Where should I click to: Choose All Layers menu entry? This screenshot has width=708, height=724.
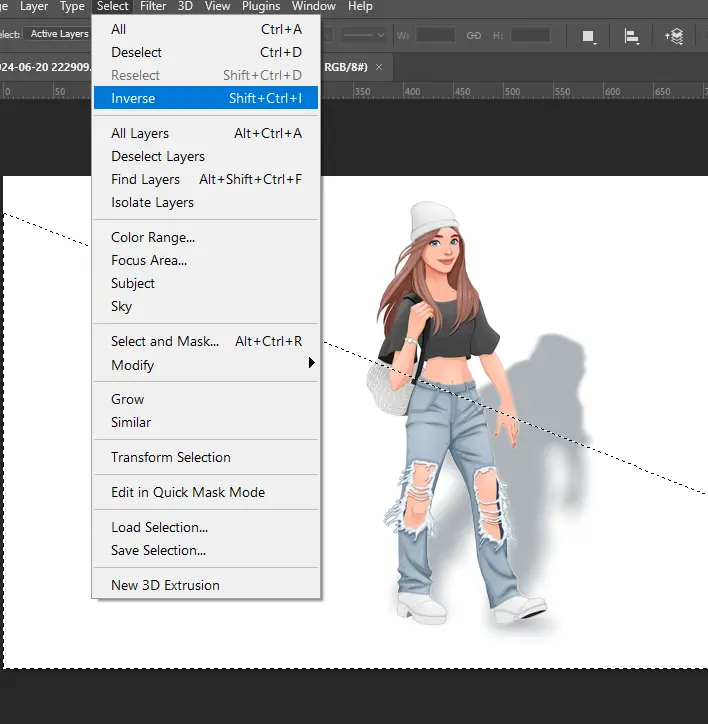click(206, 133)
